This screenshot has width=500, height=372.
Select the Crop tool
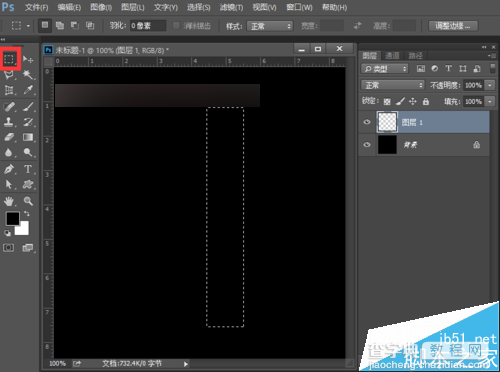[x=10, y=90]
